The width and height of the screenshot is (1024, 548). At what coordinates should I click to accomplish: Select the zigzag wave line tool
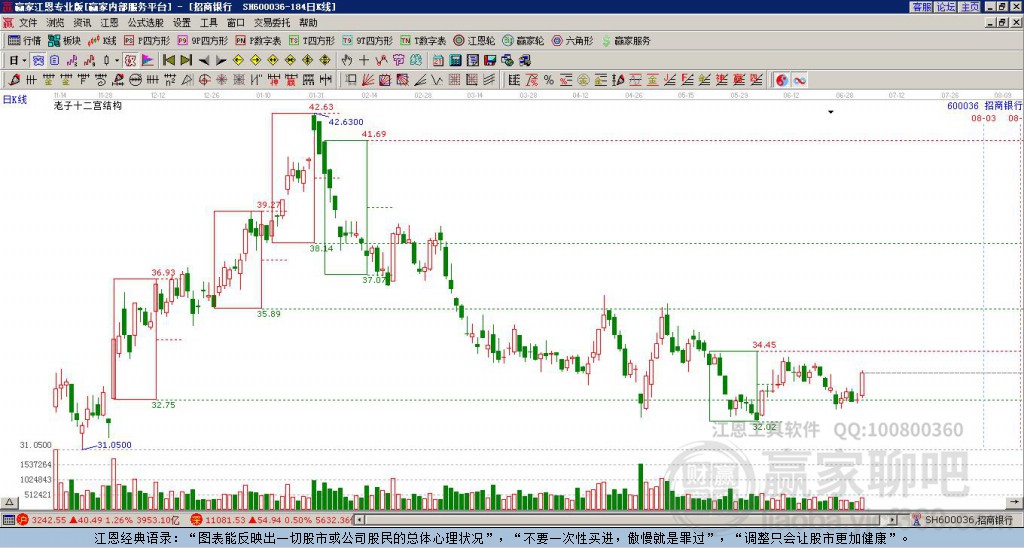point(437,80)
